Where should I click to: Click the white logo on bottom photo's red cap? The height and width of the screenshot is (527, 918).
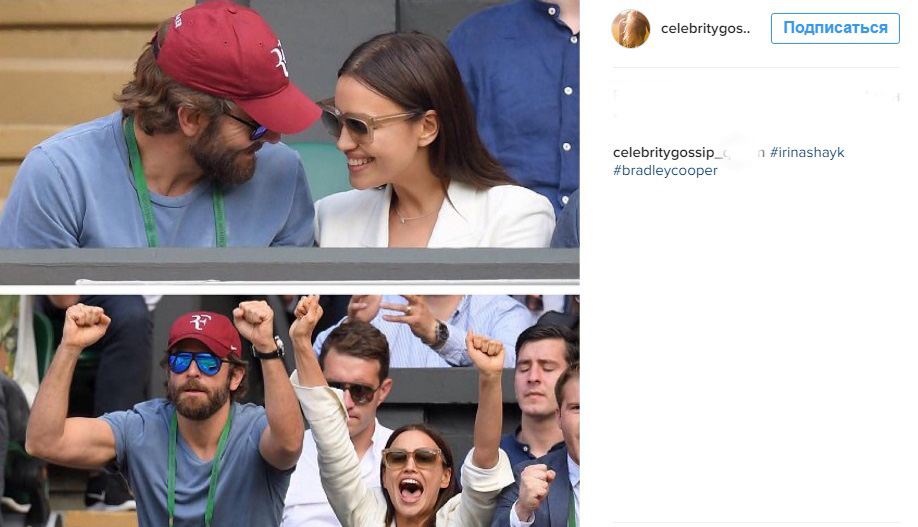(x=200, y=323)
